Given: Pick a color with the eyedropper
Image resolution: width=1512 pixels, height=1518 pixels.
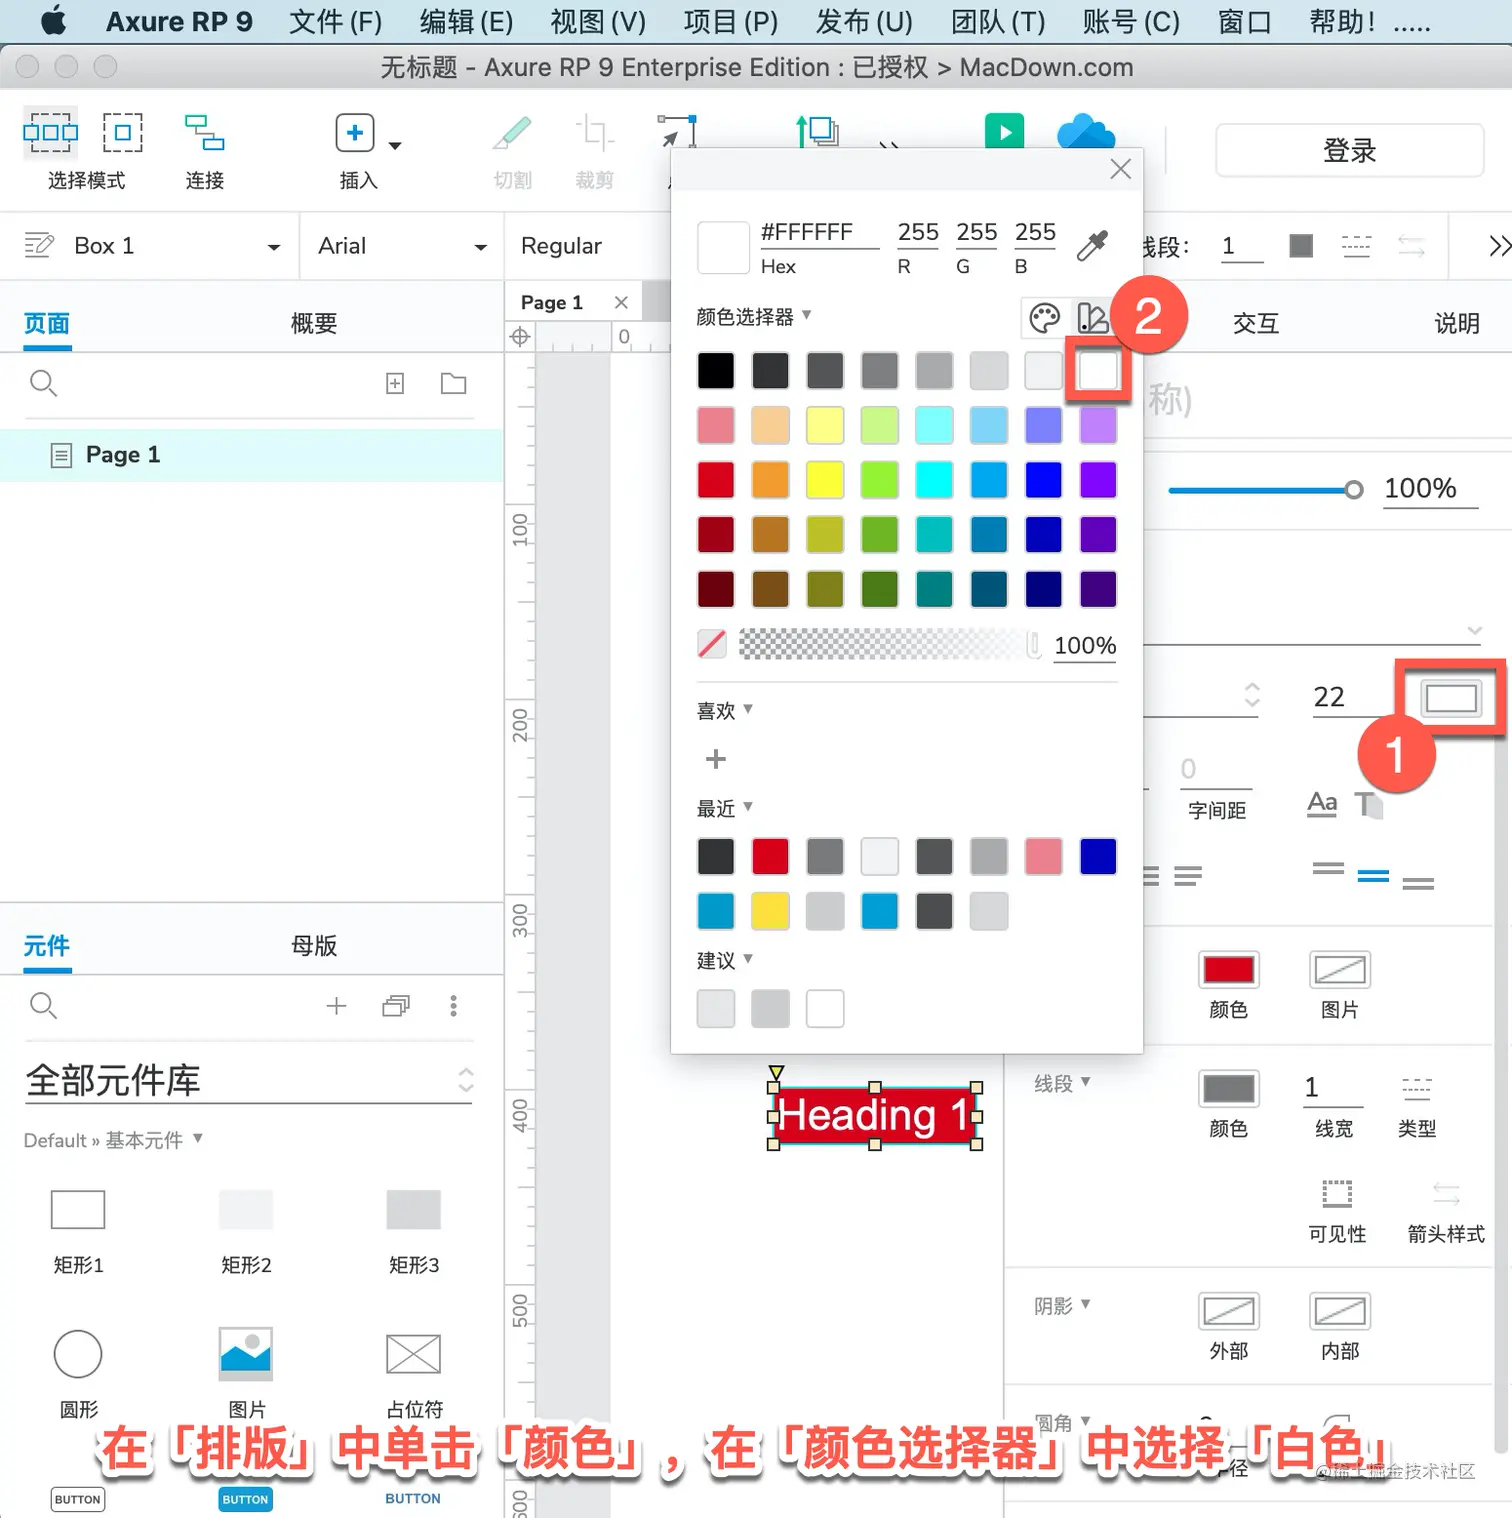Looking at the screenshot, I should (1093, 245).
